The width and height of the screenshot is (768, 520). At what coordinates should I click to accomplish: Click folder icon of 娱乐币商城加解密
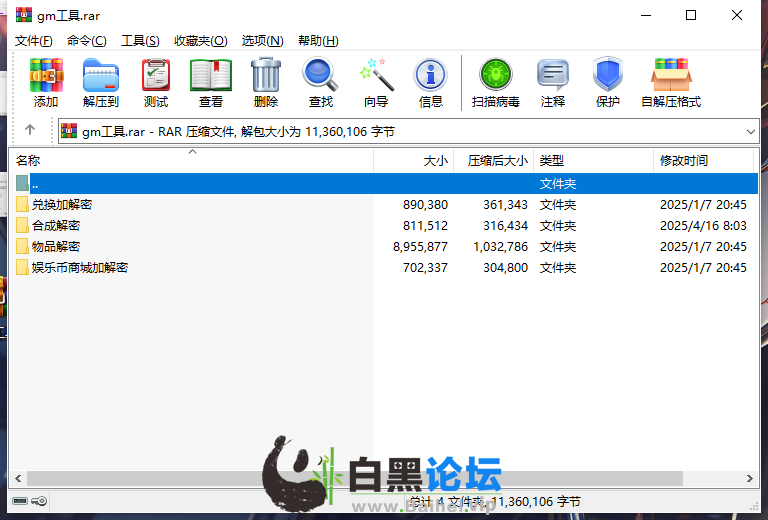point(22,267)
